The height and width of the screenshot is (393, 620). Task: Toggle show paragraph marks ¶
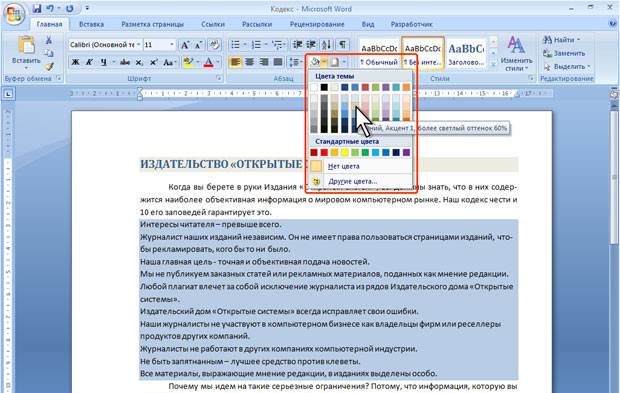(342, 45)
